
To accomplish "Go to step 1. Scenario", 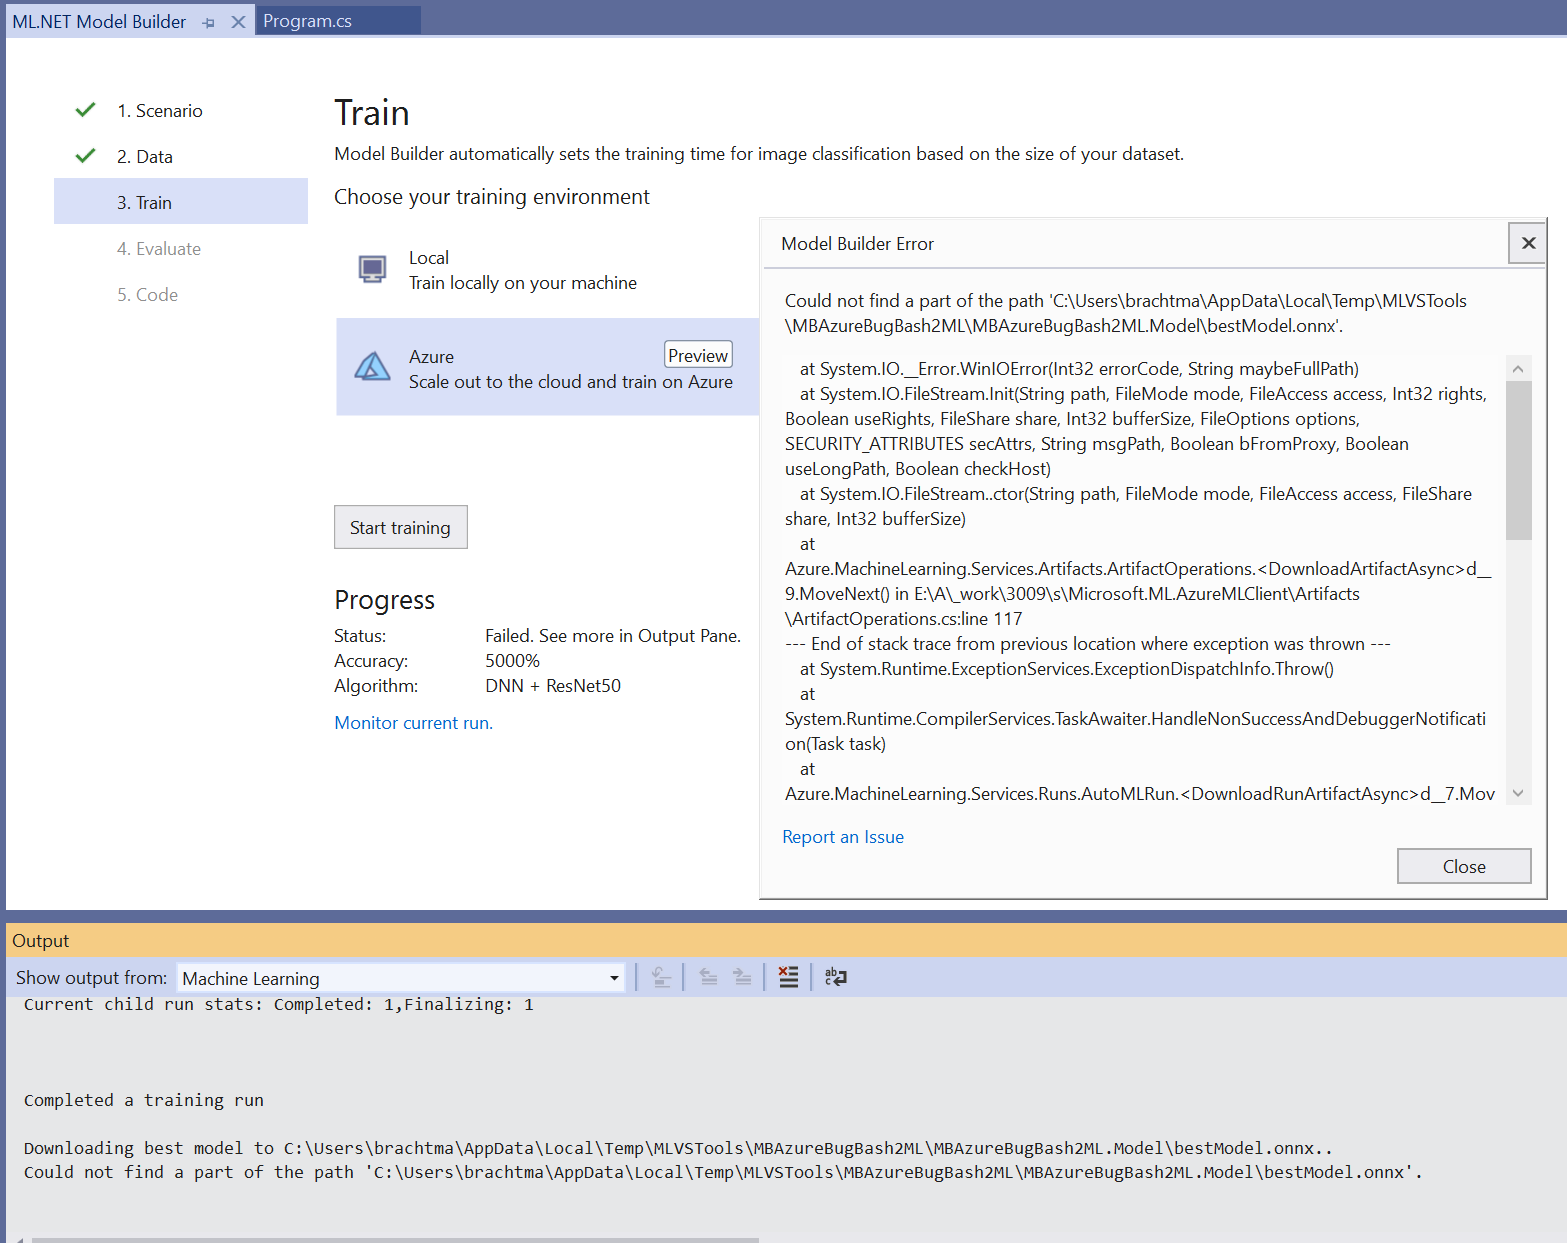I will point(160,111).
